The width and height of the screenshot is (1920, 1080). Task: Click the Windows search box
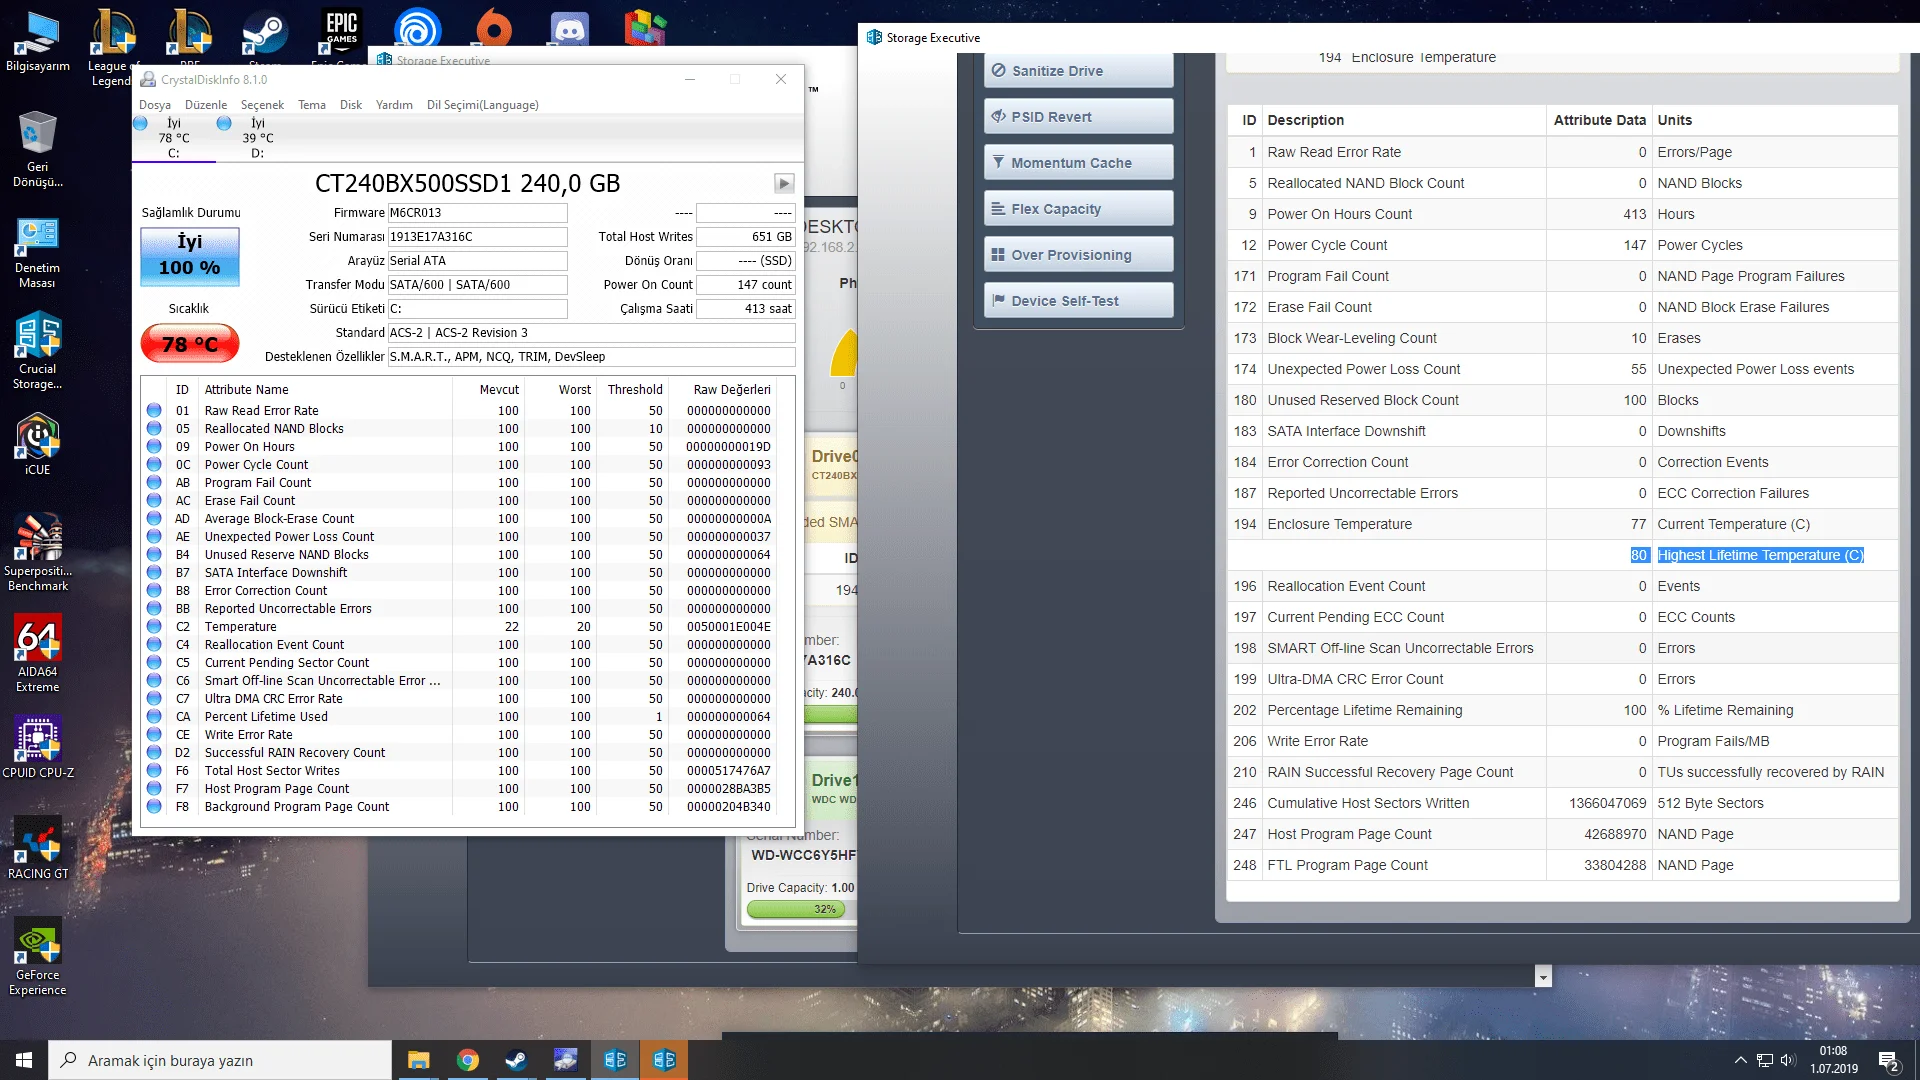pos(220,1060)
